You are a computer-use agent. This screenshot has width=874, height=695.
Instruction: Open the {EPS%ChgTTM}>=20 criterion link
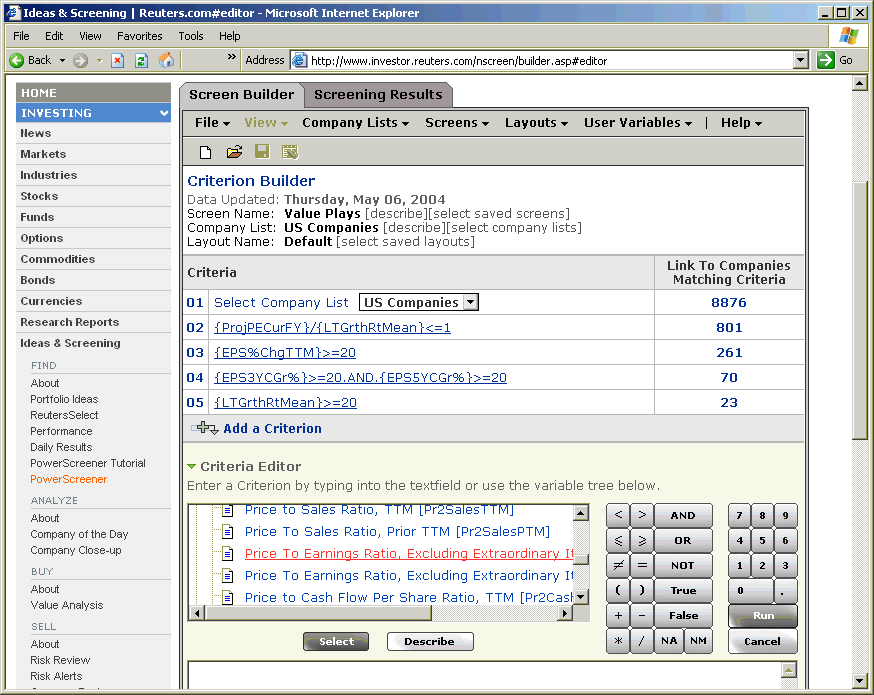(285, 353)
